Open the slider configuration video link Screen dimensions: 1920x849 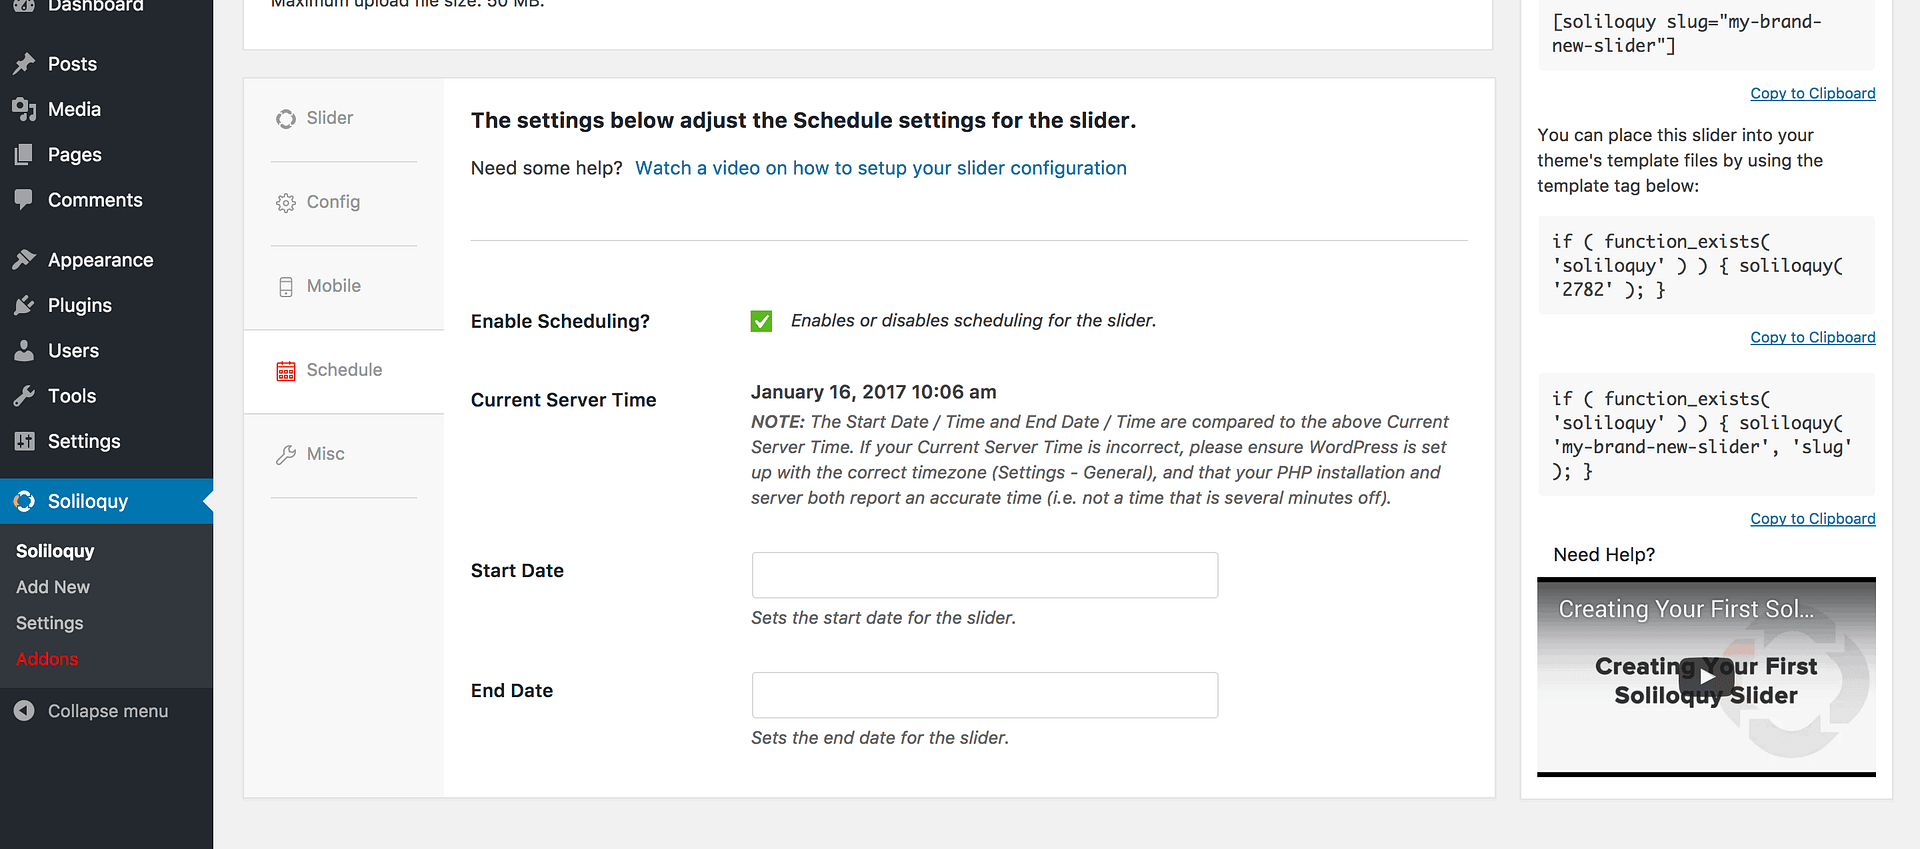click(x=880, y=168)
